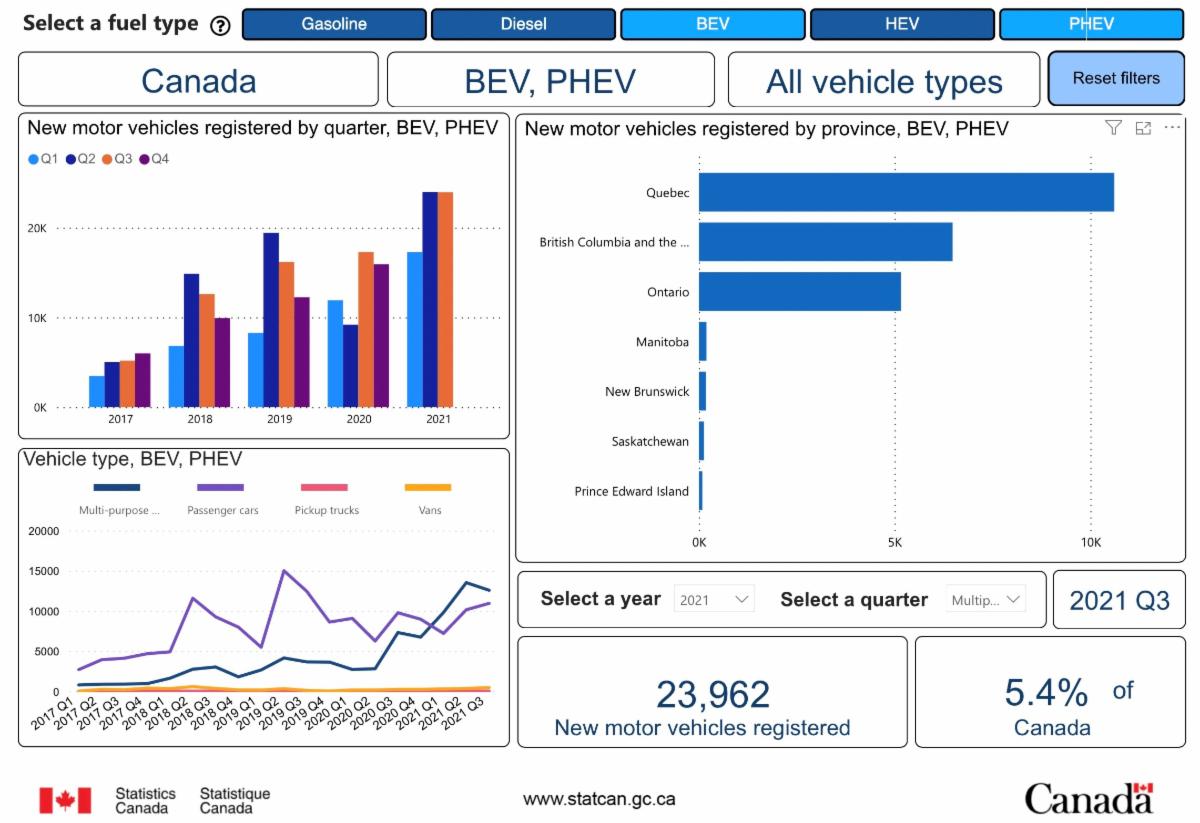Deselect the BEV fuel type
Viewport: 1200px width, 823px height.
pos(712,24)
